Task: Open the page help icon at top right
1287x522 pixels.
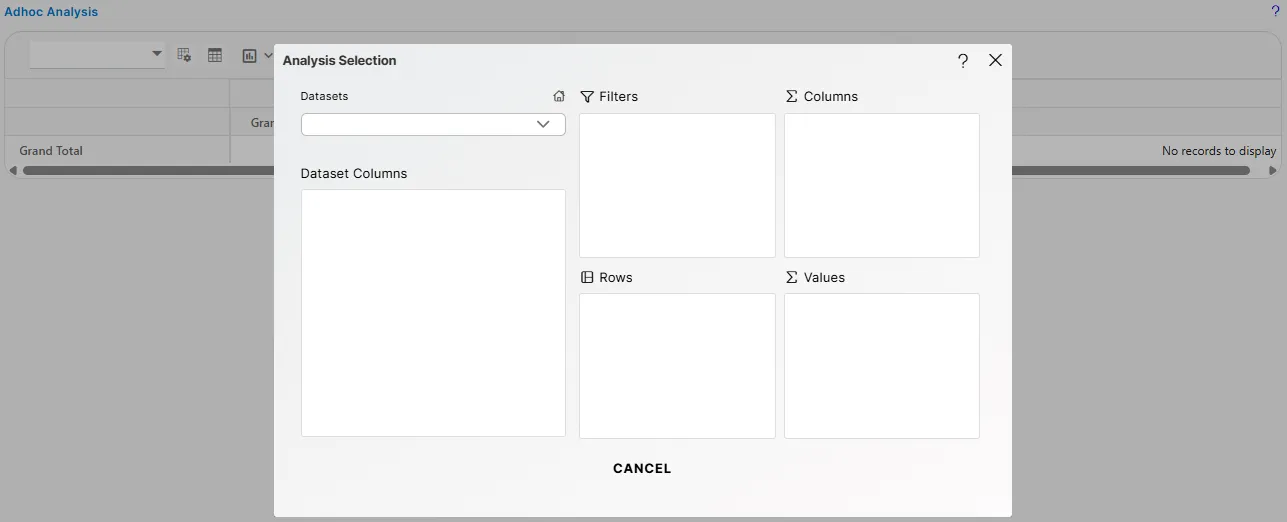Action: click(1275, 12)
